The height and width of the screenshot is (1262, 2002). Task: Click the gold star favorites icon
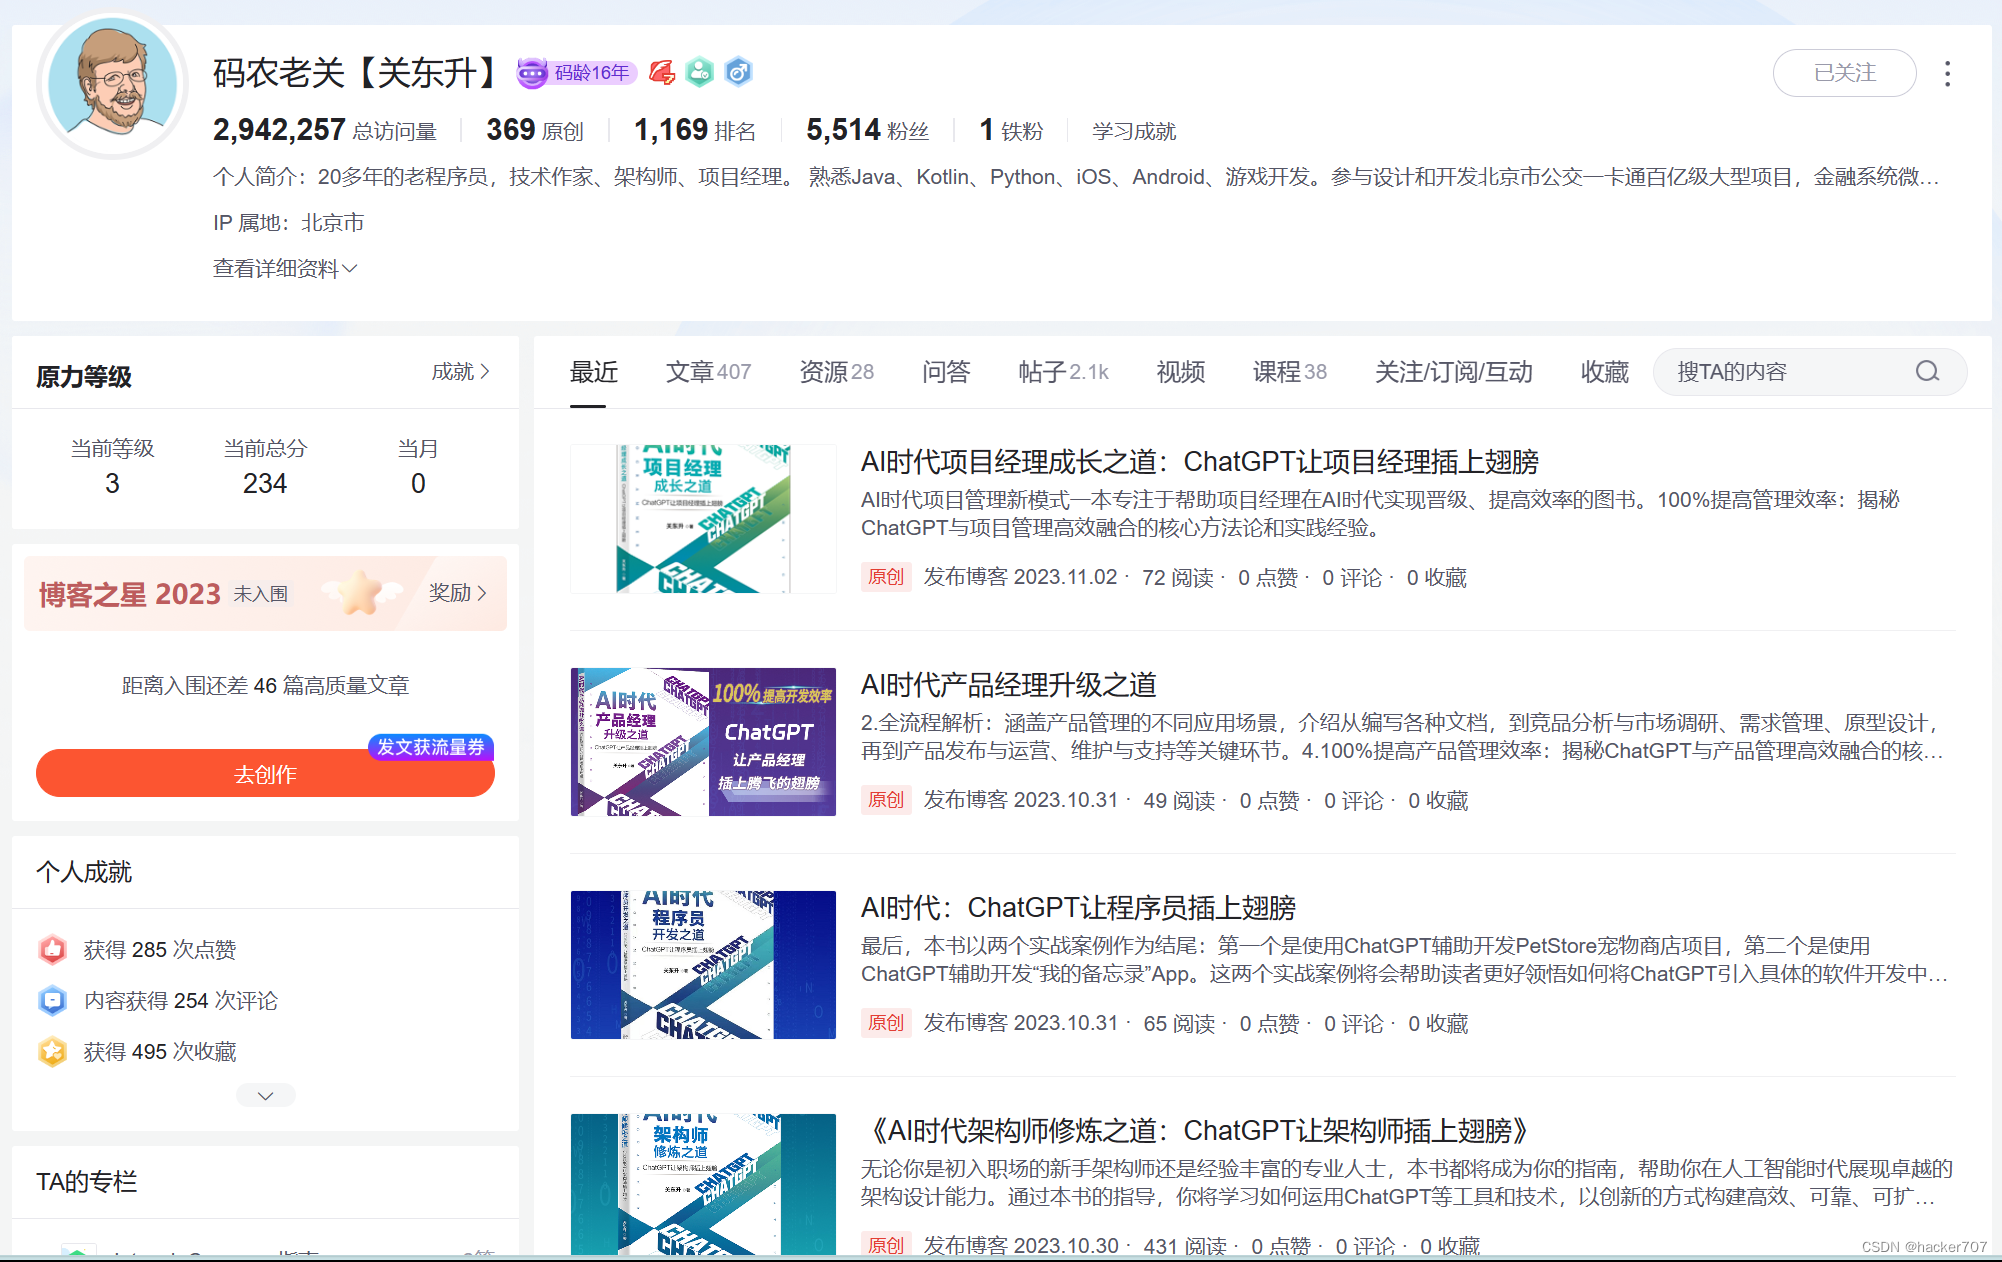point(53,1051)
